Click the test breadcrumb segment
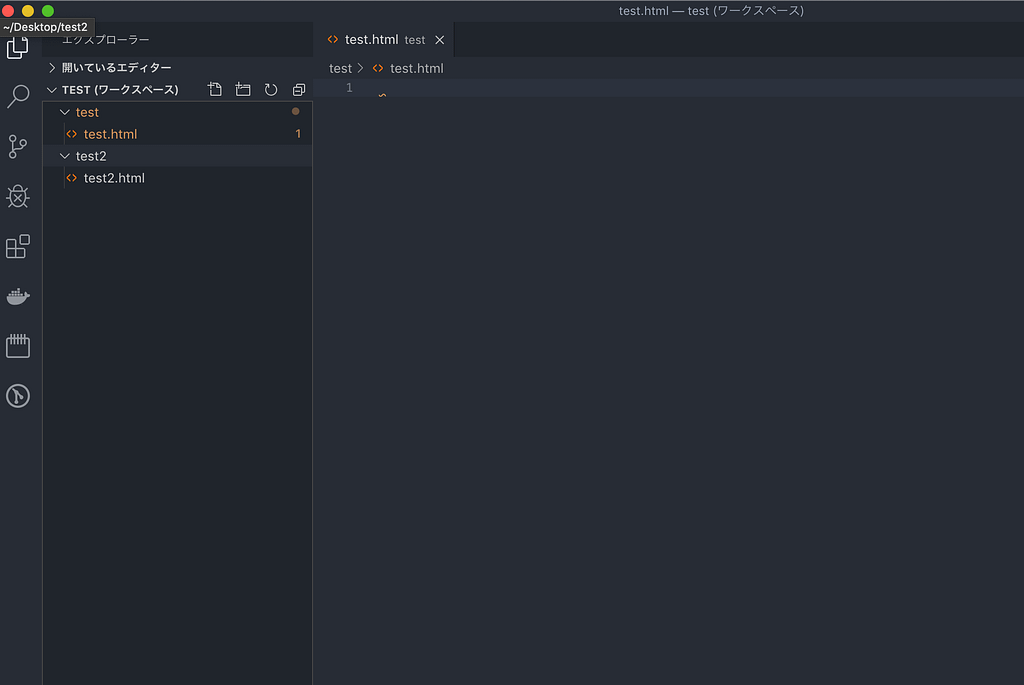This screenshot has height=685, width=1024. tap(340, 68)
